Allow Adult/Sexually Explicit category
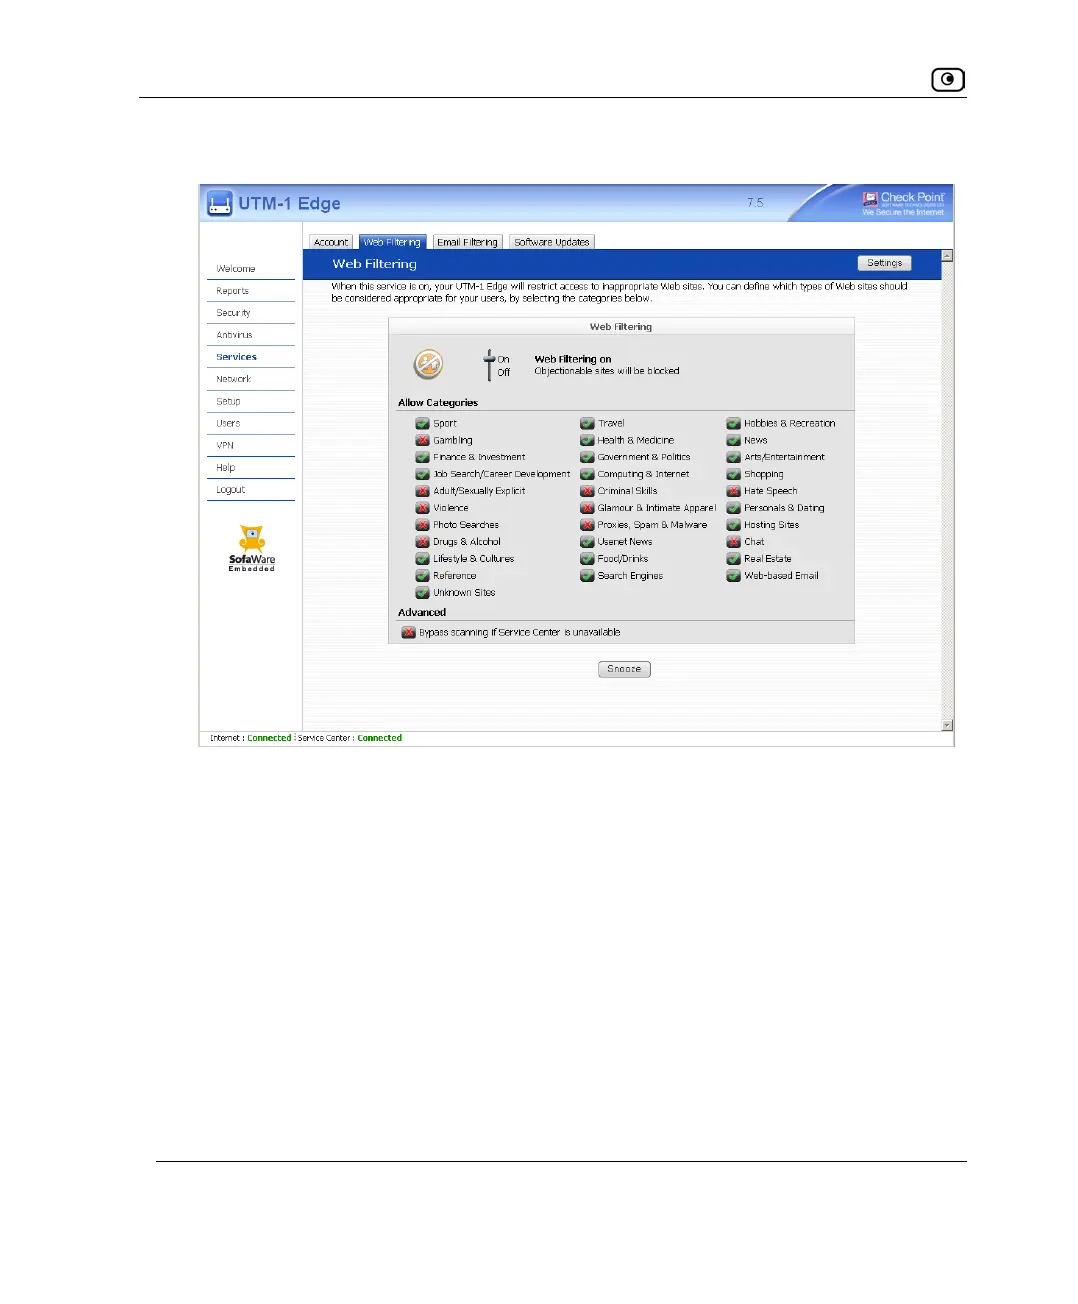Viewport: 1078px width, 1304px height. coord(422,491)
